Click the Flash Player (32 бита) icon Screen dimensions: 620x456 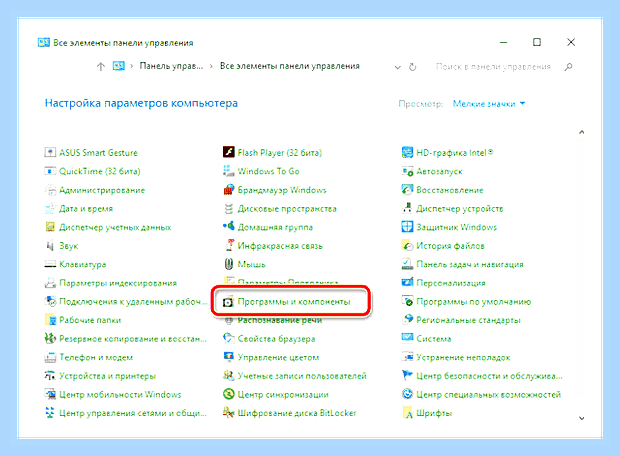click(229, 152)
